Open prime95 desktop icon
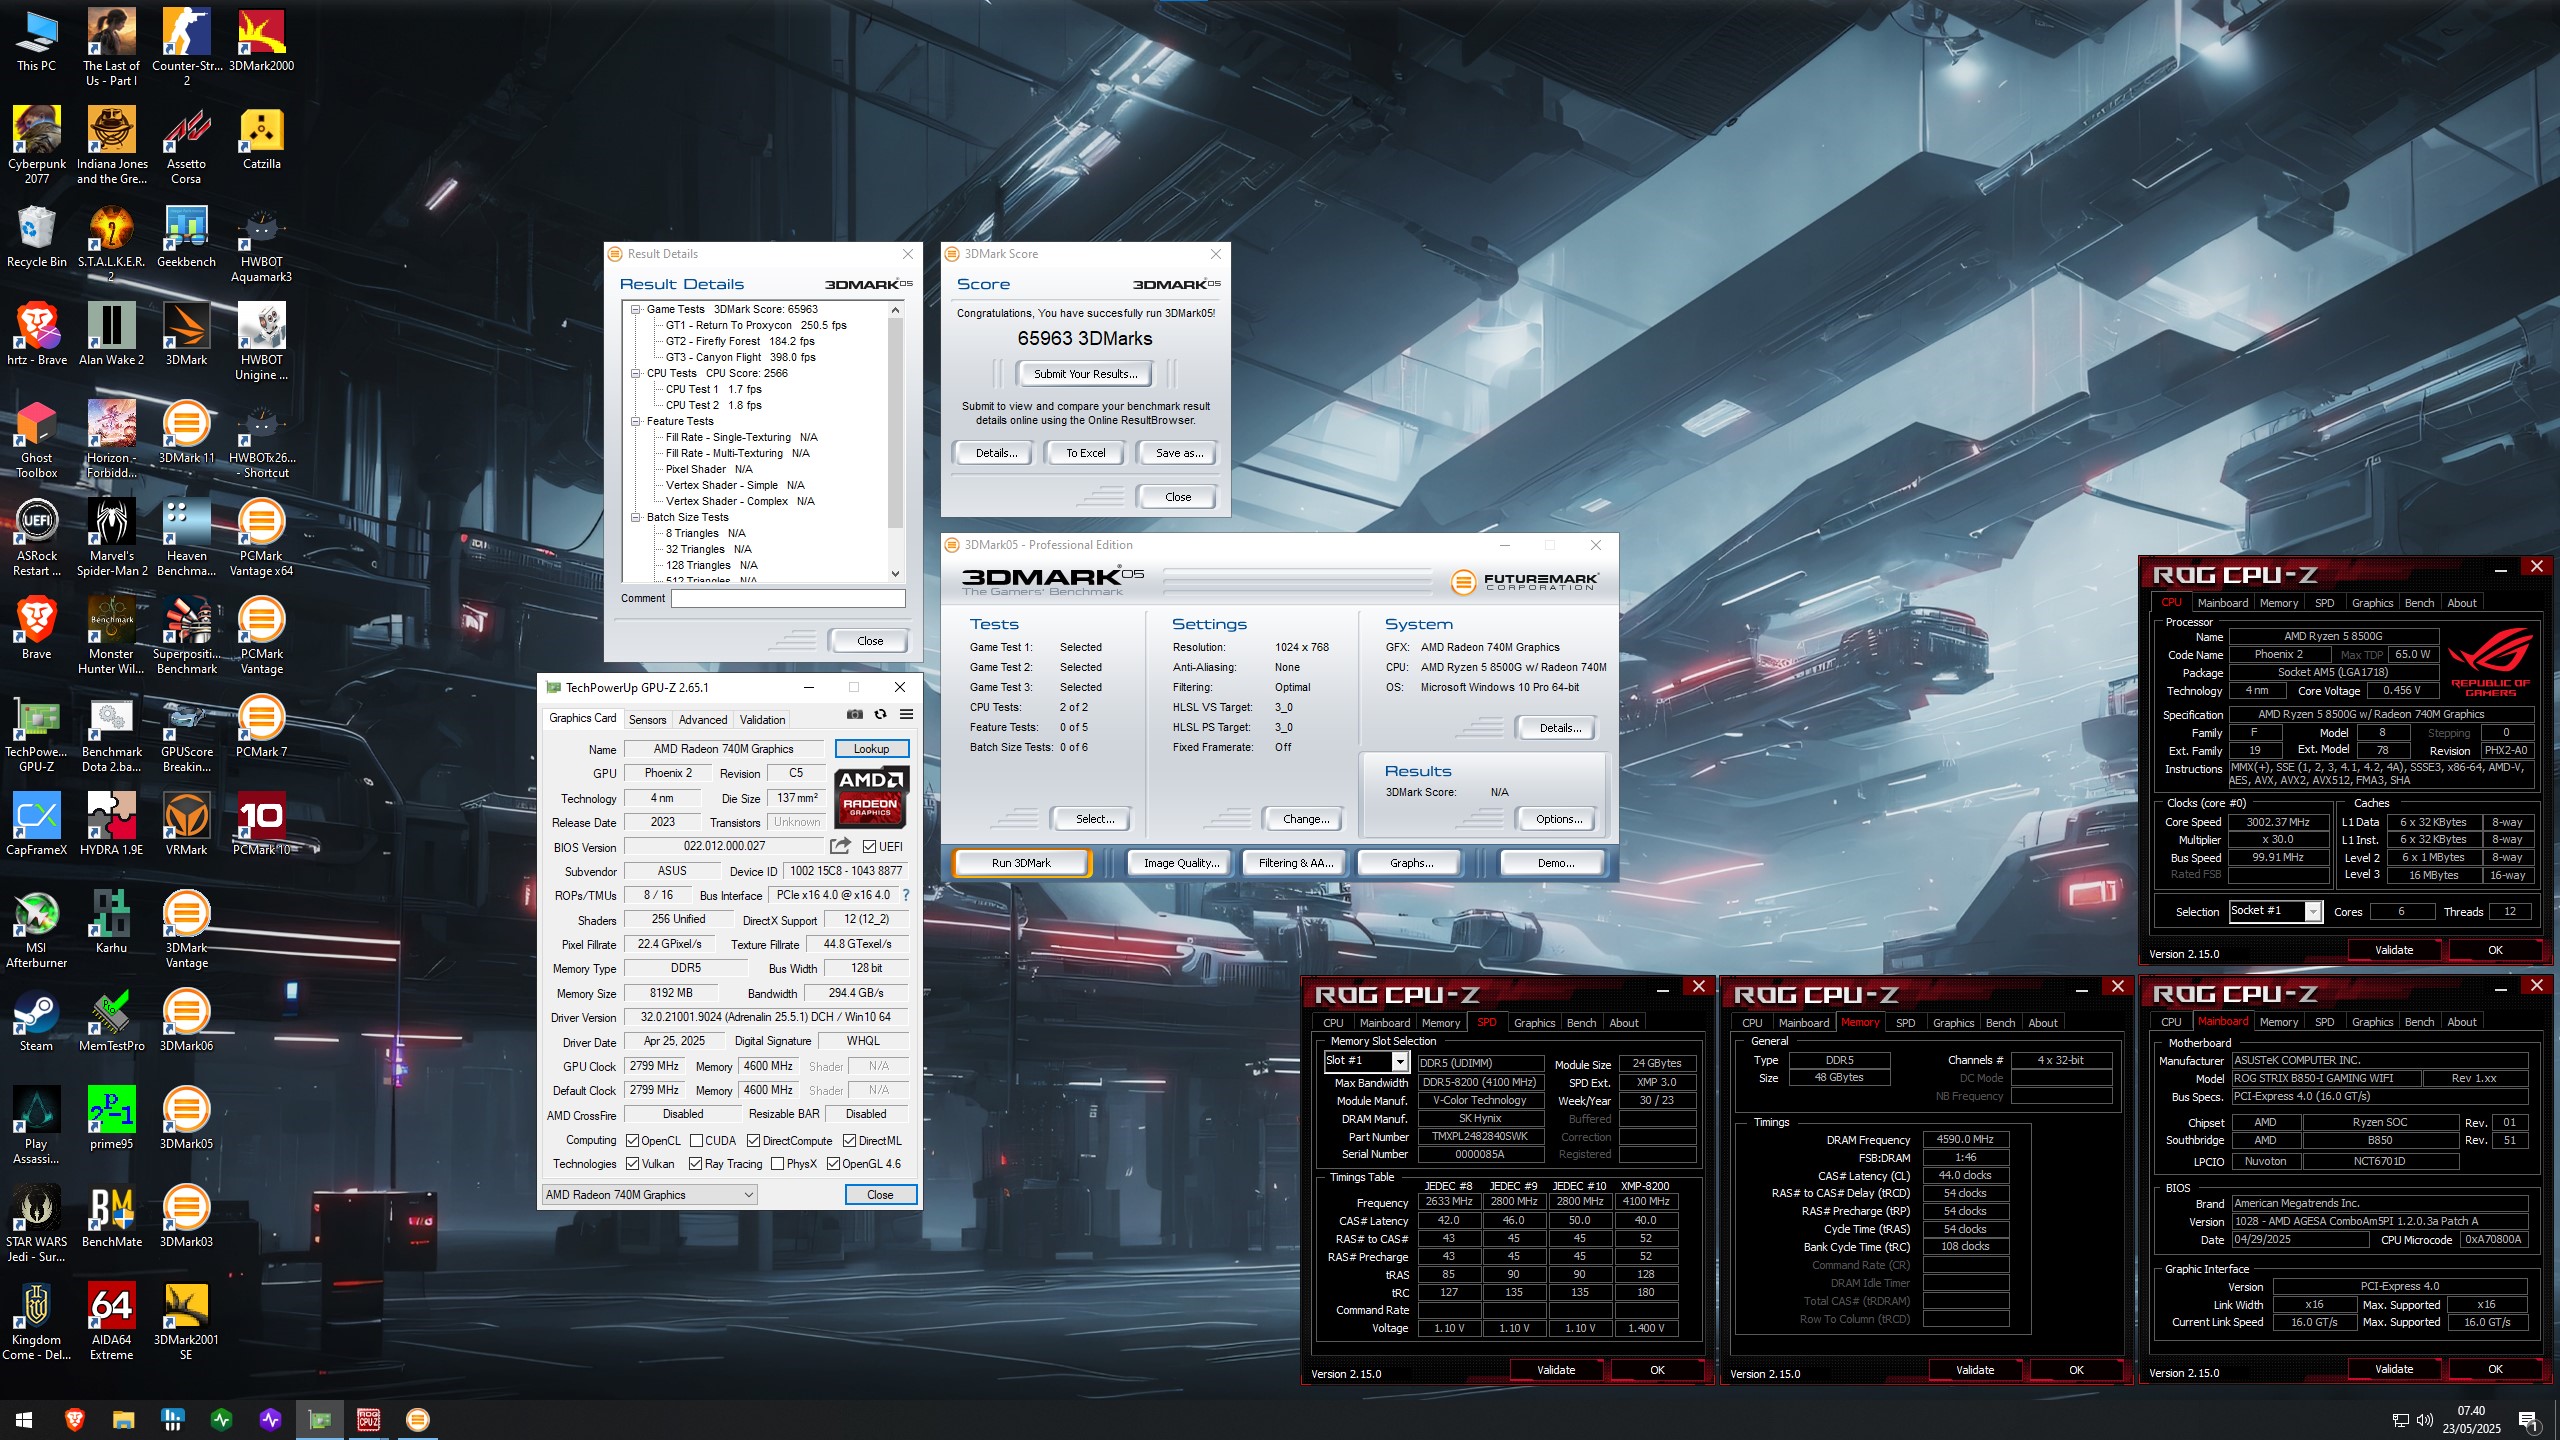The height and width of the screenshot is (1440, 2560). pyautogui.click(x=111, y=1118)
